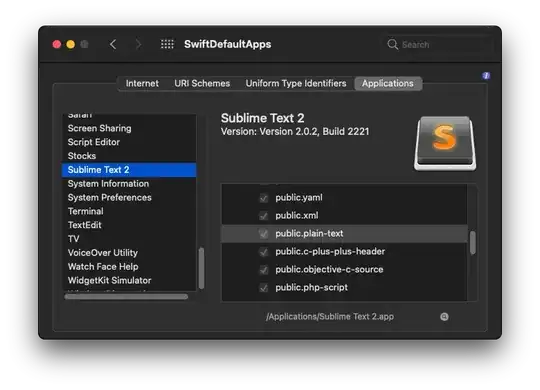Close the SwiftDefaultApps window
This screenshot has height=390, width=540.
click(57, 44)
